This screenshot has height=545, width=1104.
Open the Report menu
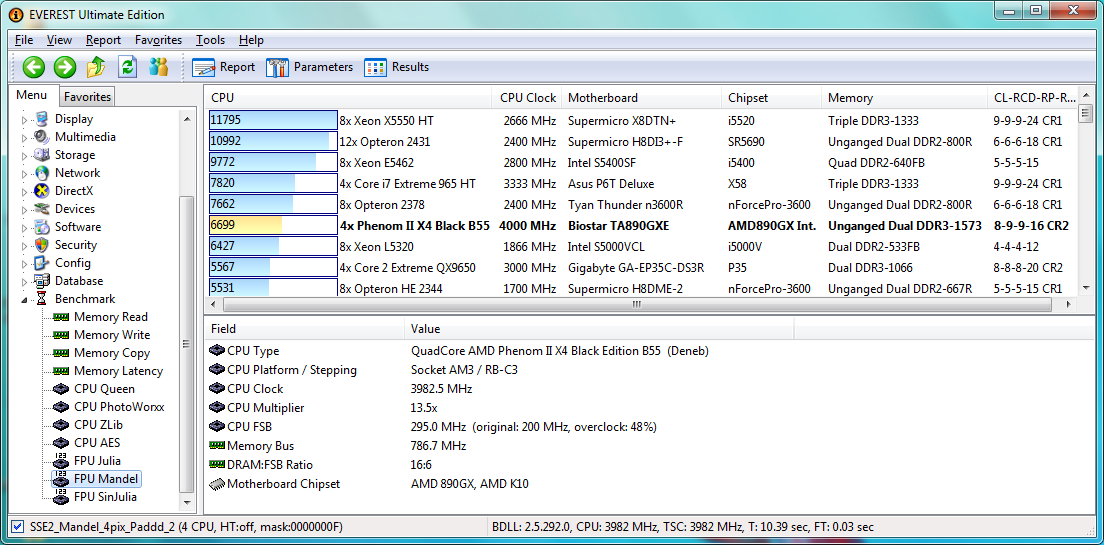point(104,40)
